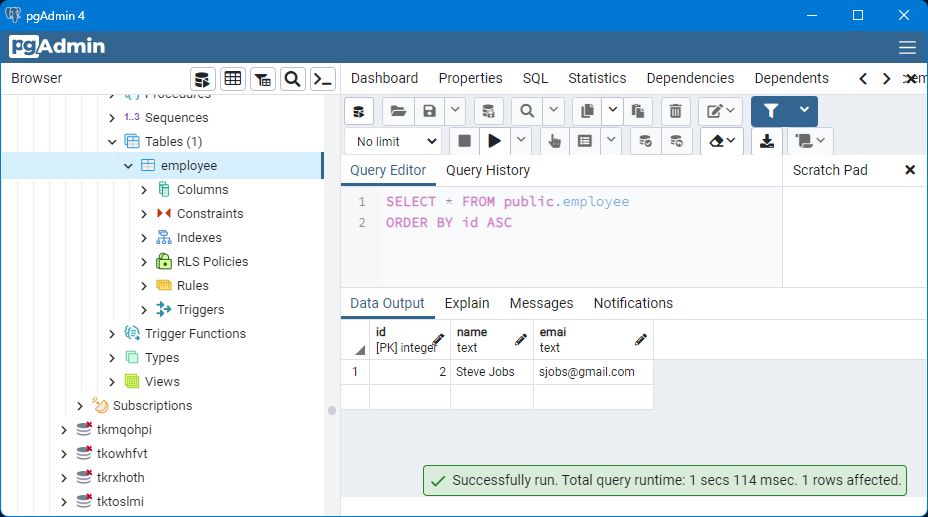The image size is (928, 517).
Task: Click the name column header
Action: point(492,340)
